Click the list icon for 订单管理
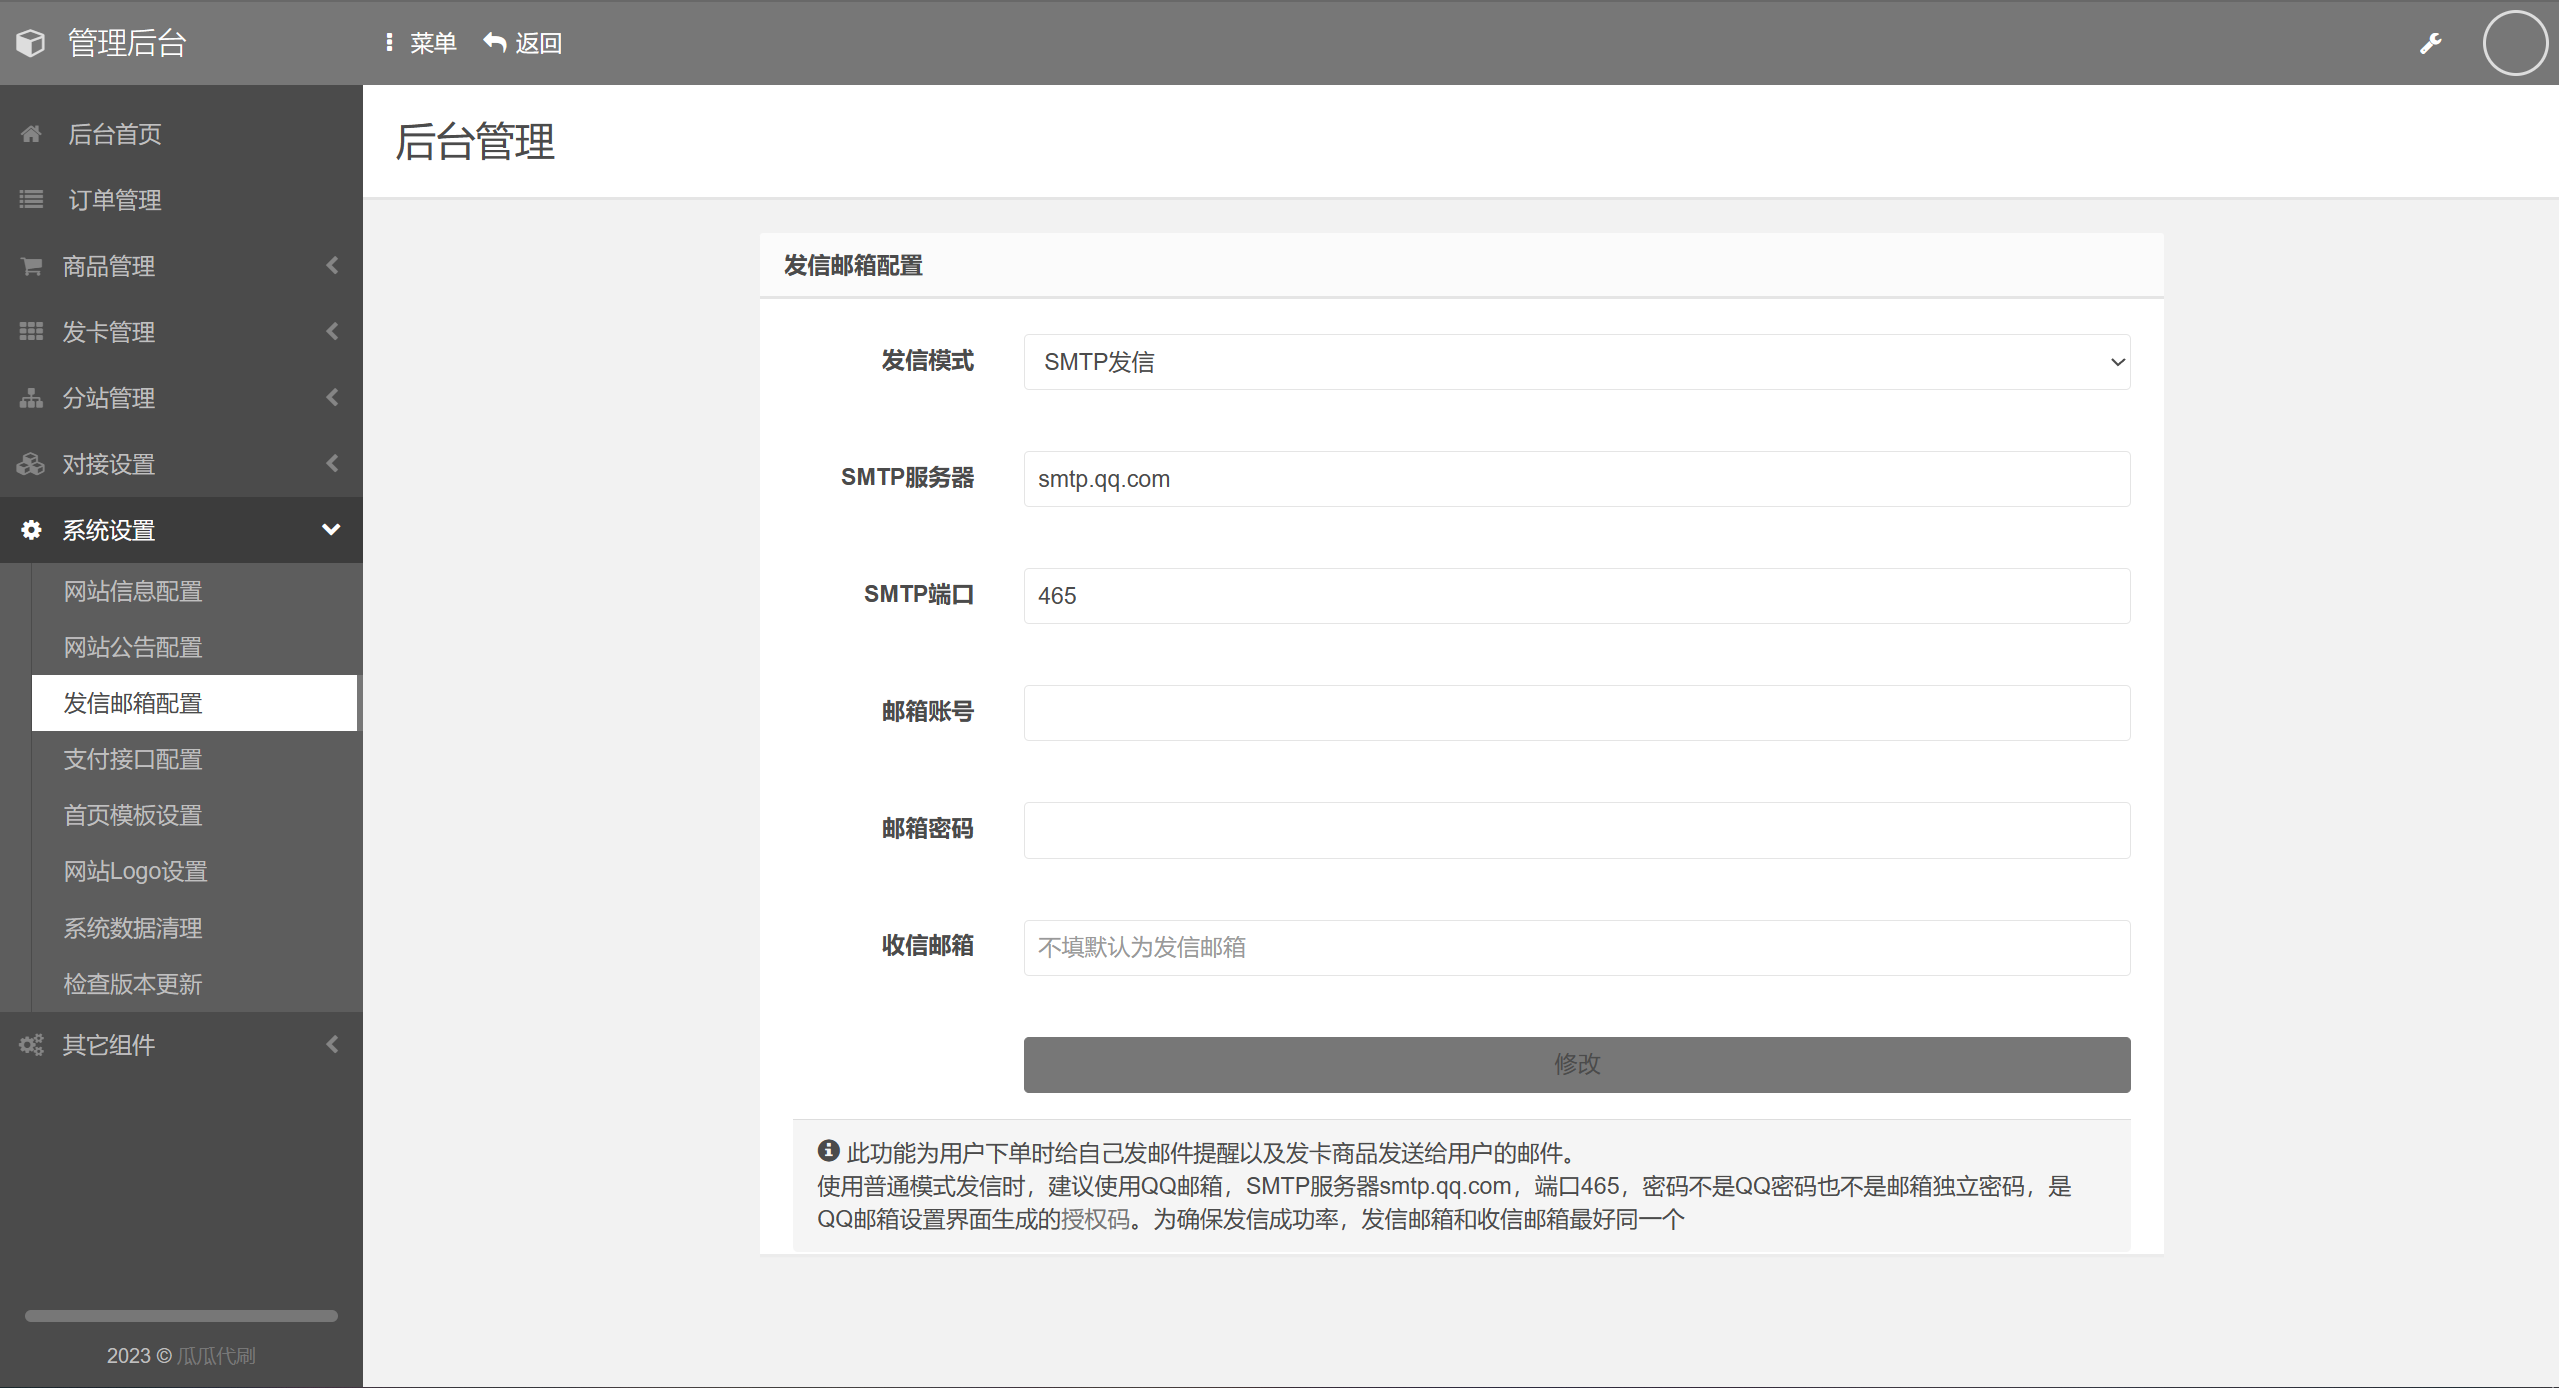 (31, 200)
